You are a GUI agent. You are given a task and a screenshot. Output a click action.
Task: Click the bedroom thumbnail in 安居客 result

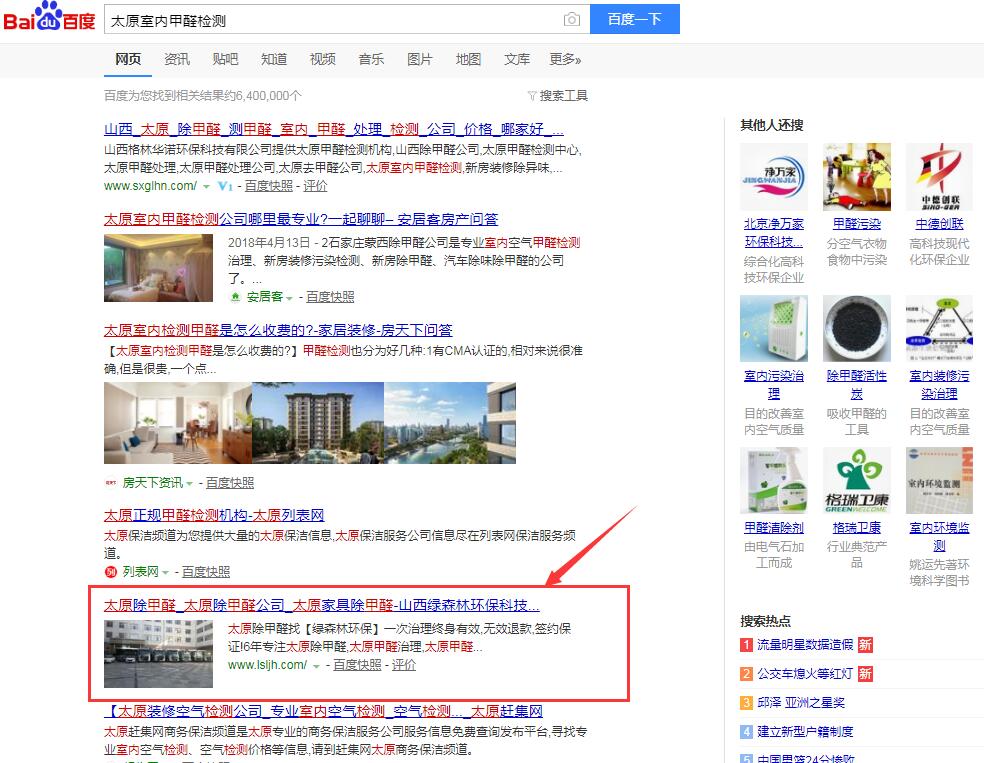point(158,268)
